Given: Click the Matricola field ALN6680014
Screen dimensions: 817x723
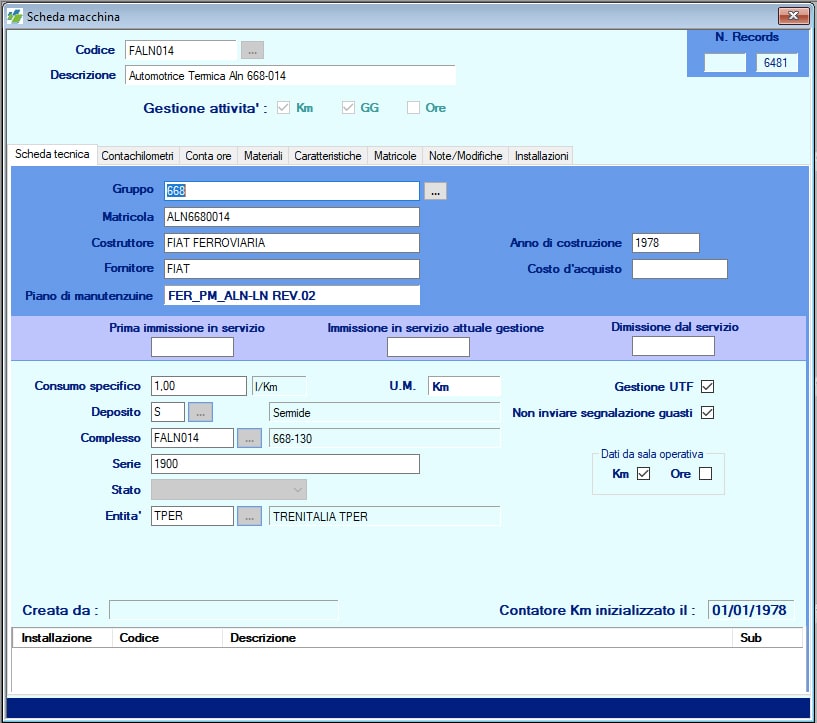Looking at the screenshot, I should click(x=292, y=217).
